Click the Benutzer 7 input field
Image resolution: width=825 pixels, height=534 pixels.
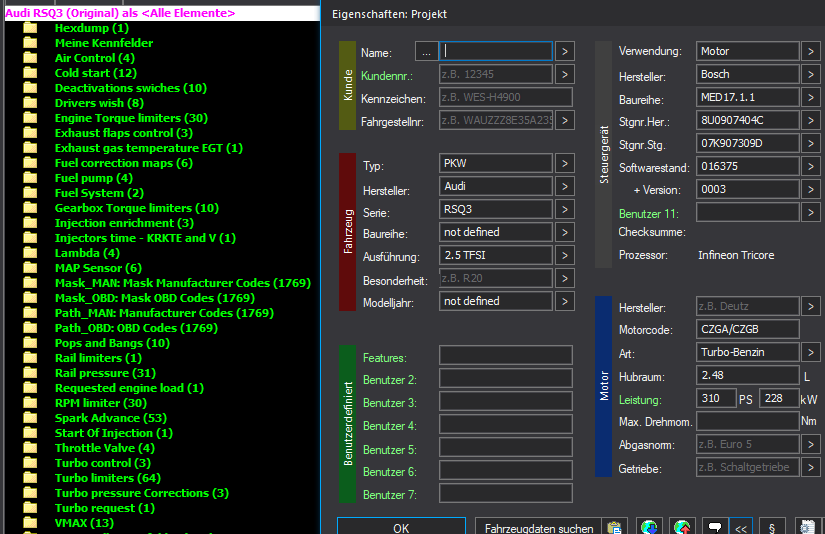tap(506, 493)
